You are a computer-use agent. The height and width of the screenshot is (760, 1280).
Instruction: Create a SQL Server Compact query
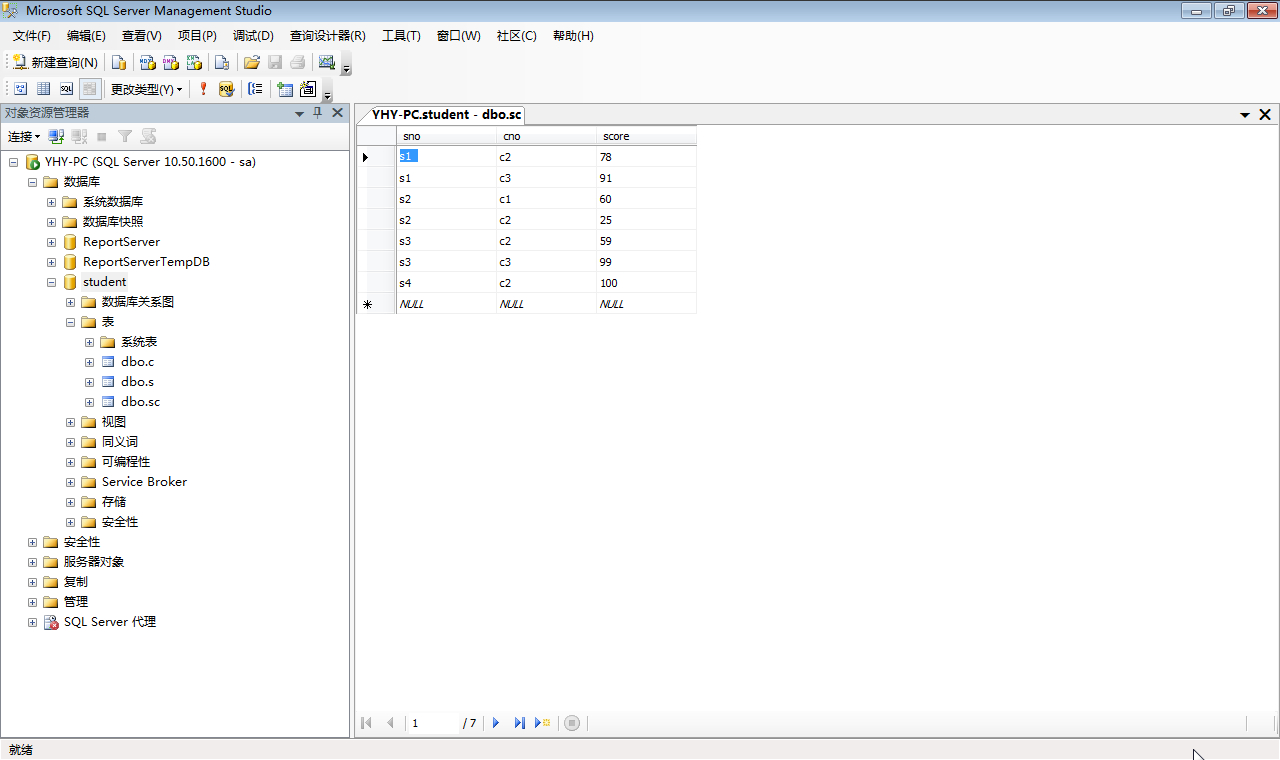tap(222, 62)
